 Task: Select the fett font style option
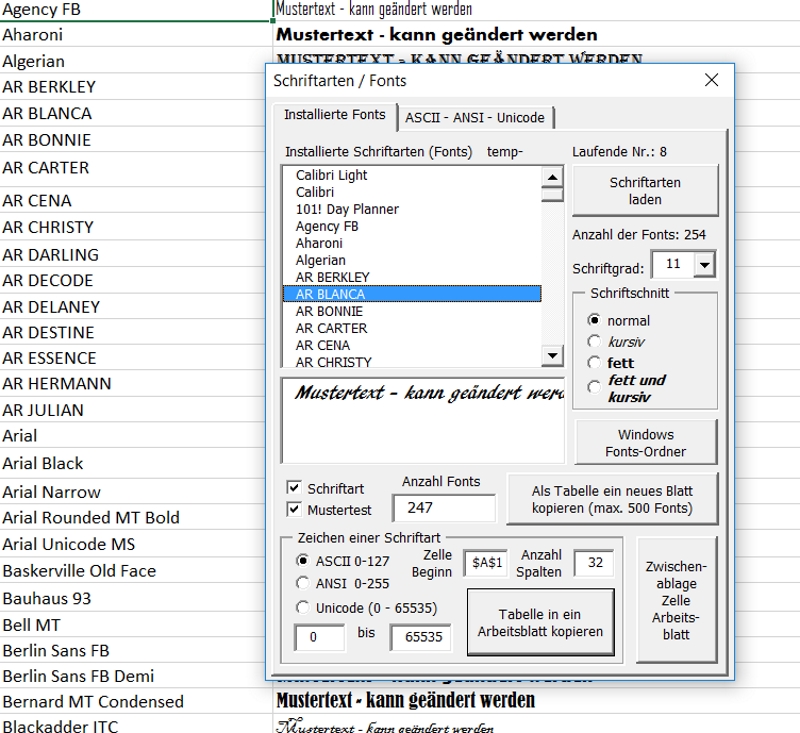click(x=594, y=363)
